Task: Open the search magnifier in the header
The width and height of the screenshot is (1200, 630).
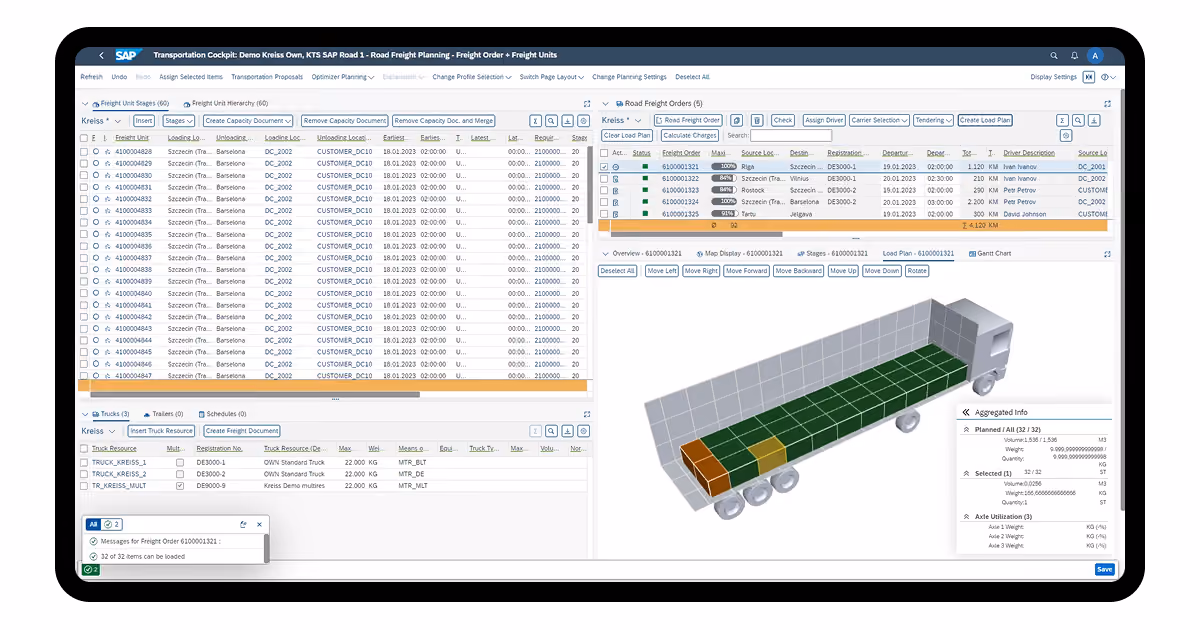Action: (1054, 56)
